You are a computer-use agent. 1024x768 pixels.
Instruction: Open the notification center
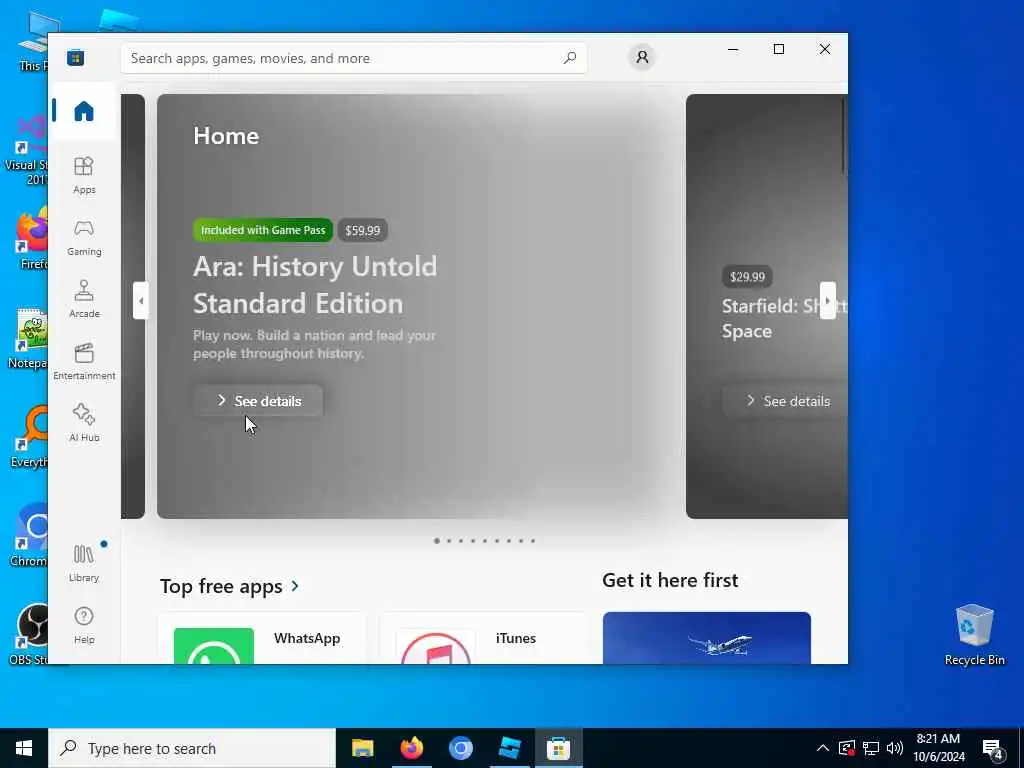(993, 750)
